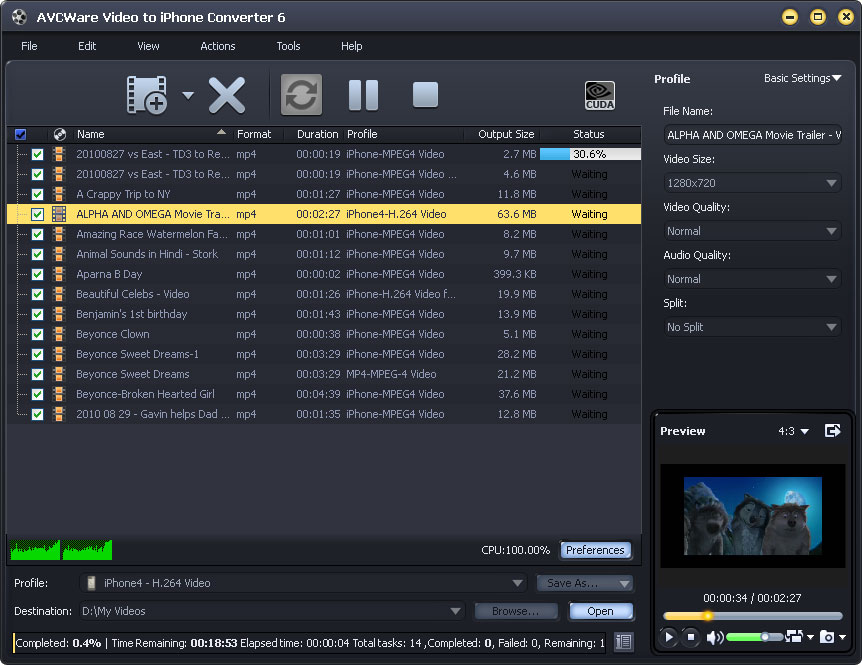The height and width of the screenshot is (665, 862).
Task: Mute the preview with speaker icon
Action: 714,638
